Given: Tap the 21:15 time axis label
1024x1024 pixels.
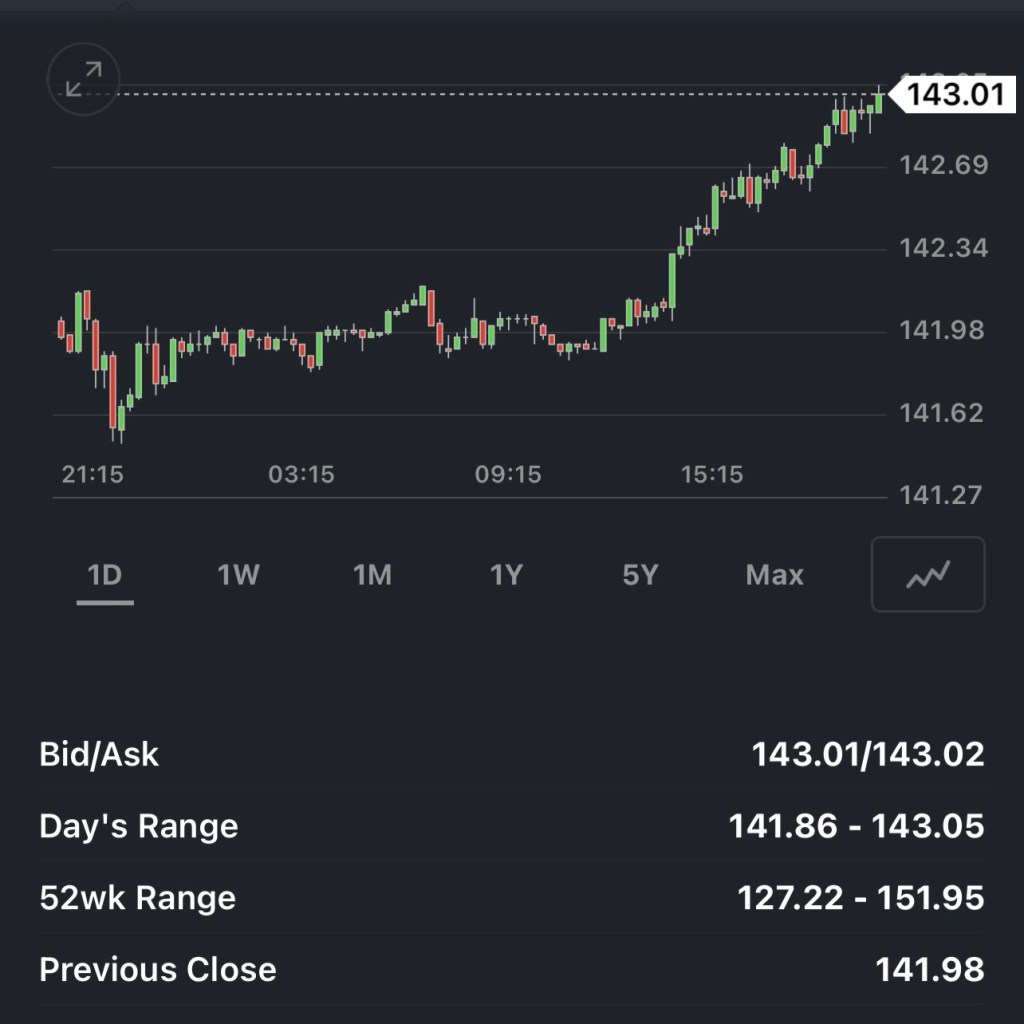Looking at the screenshot, I should 93,474.
